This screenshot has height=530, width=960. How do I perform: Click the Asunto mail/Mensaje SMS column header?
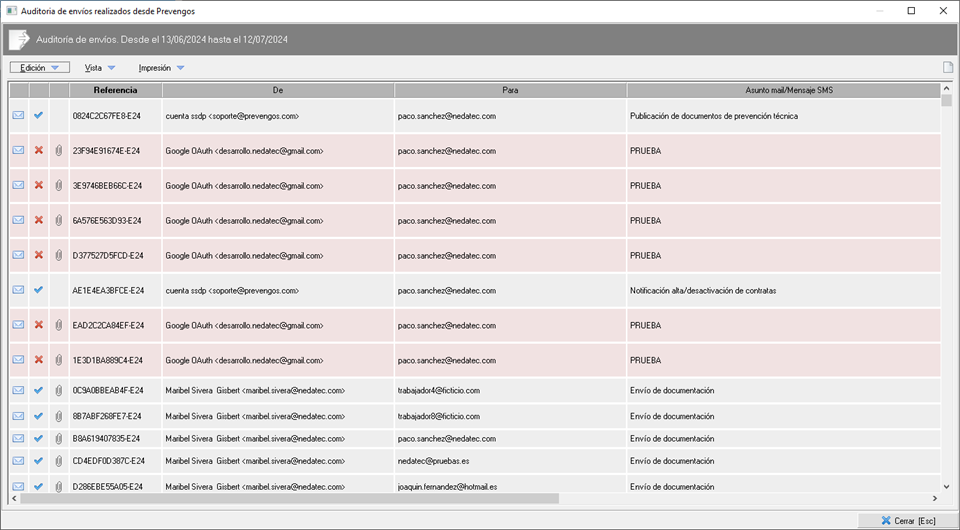coord(788,91)
